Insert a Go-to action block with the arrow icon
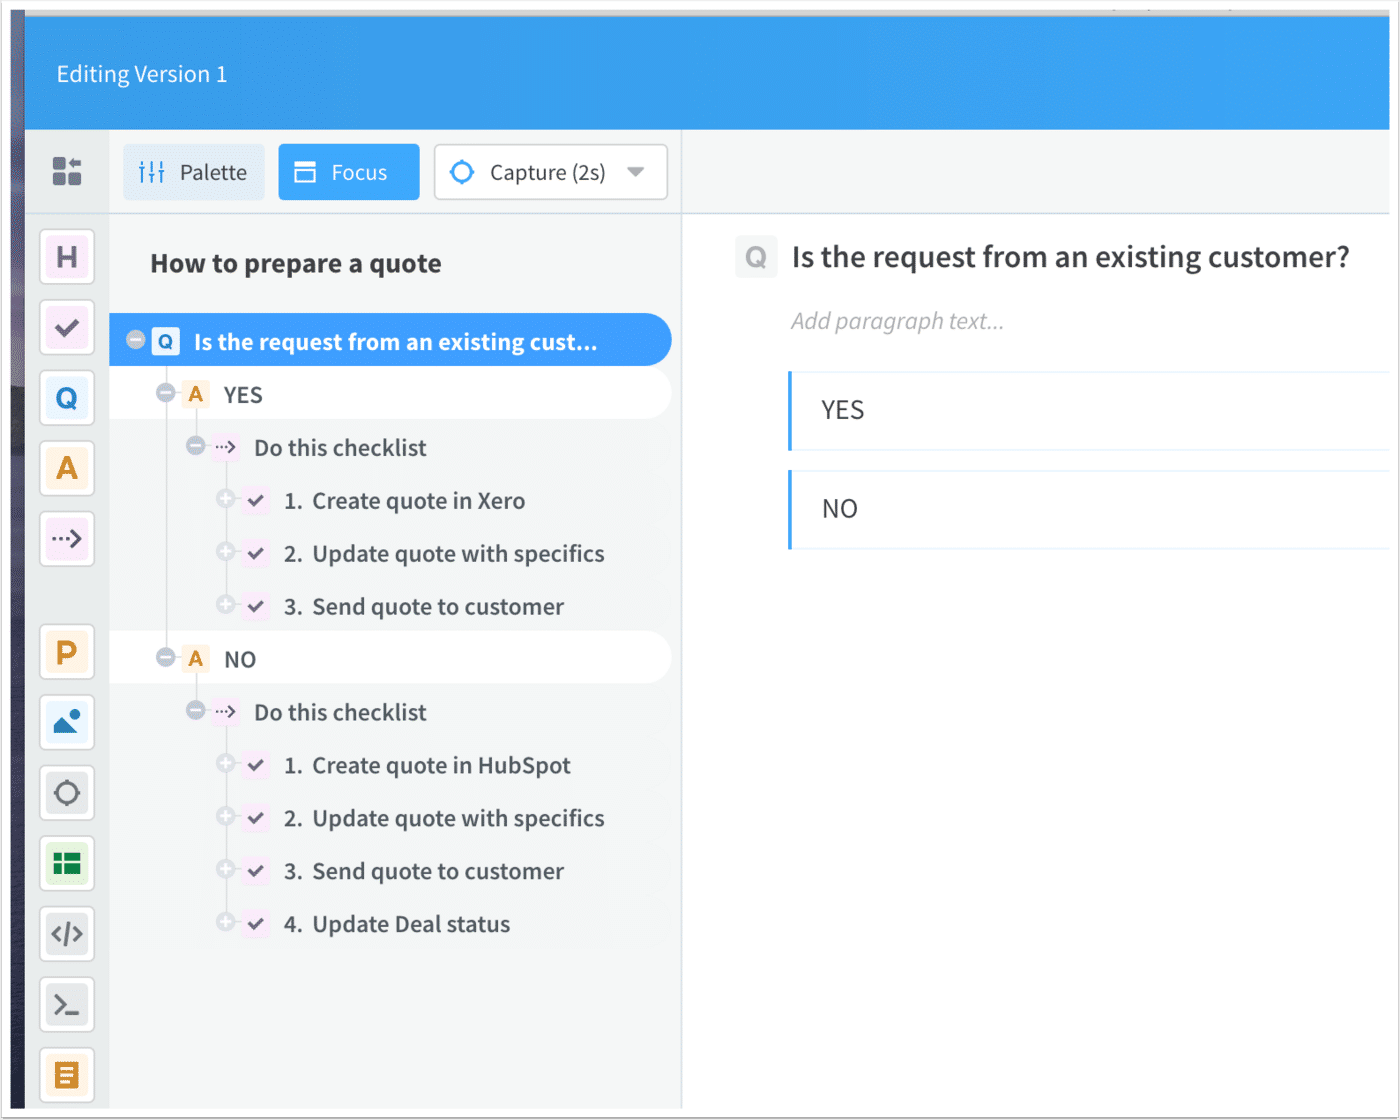The image size is (1400, 1120). pos(66,538)
